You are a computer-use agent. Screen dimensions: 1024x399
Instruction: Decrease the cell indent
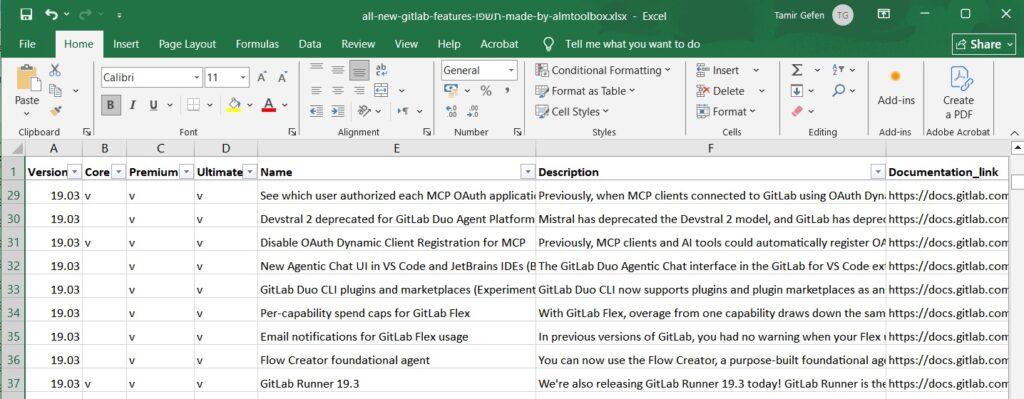coord(317,112)
